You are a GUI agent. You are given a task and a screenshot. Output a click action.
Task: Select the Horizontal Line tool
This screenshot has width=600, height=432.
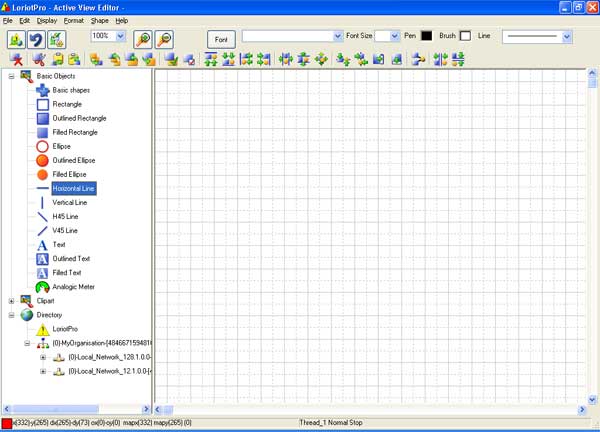[74, 188]
